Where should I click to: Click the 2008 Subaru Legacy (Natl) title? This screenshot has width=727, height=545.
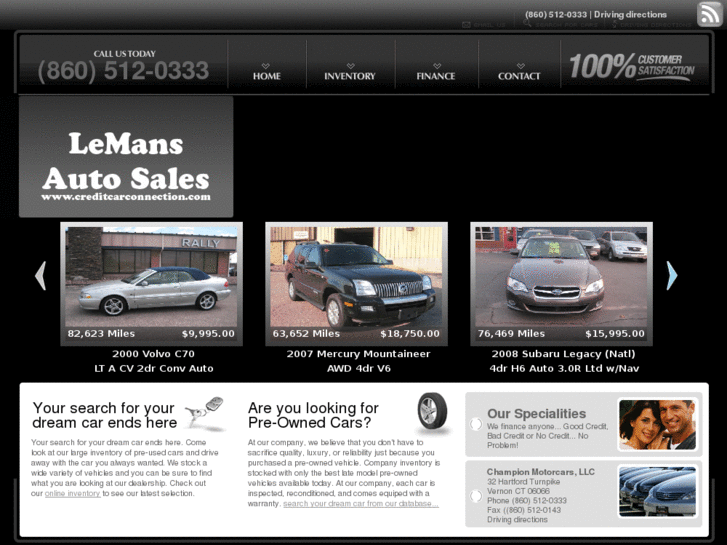pos(563,354)
